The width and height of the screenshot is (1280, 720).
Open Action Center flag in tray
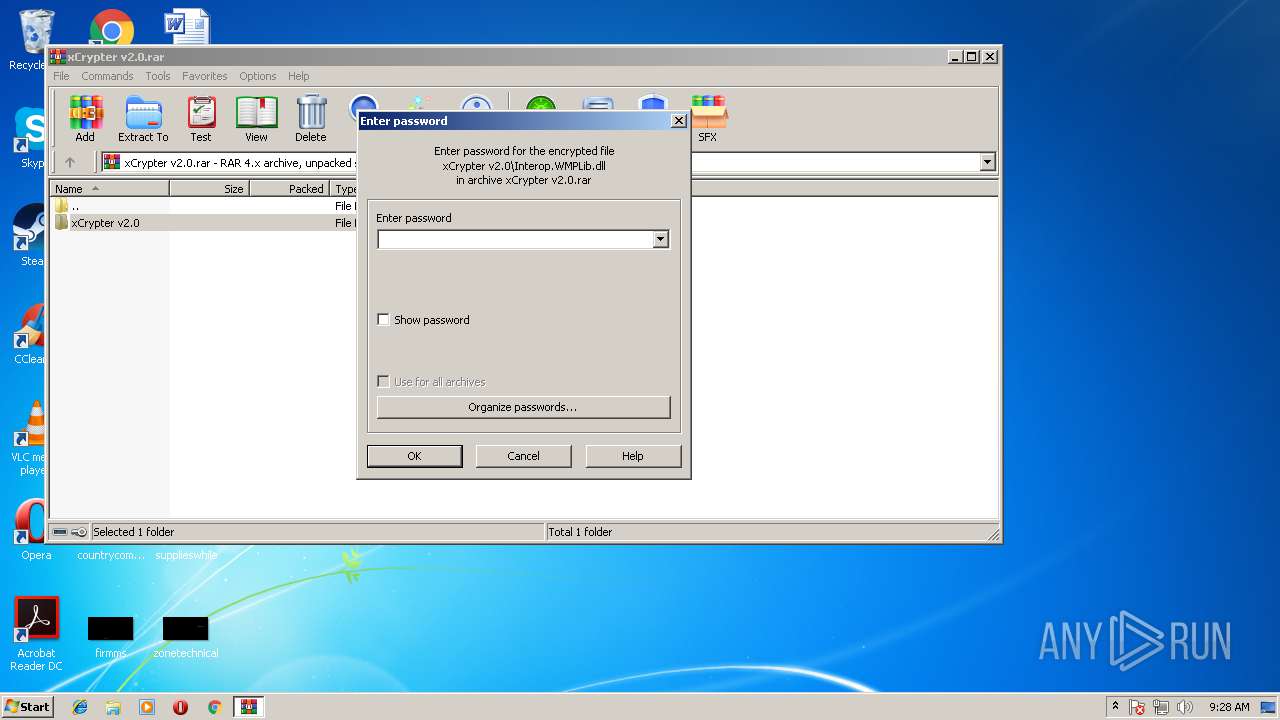click(x=1138, y=707)
